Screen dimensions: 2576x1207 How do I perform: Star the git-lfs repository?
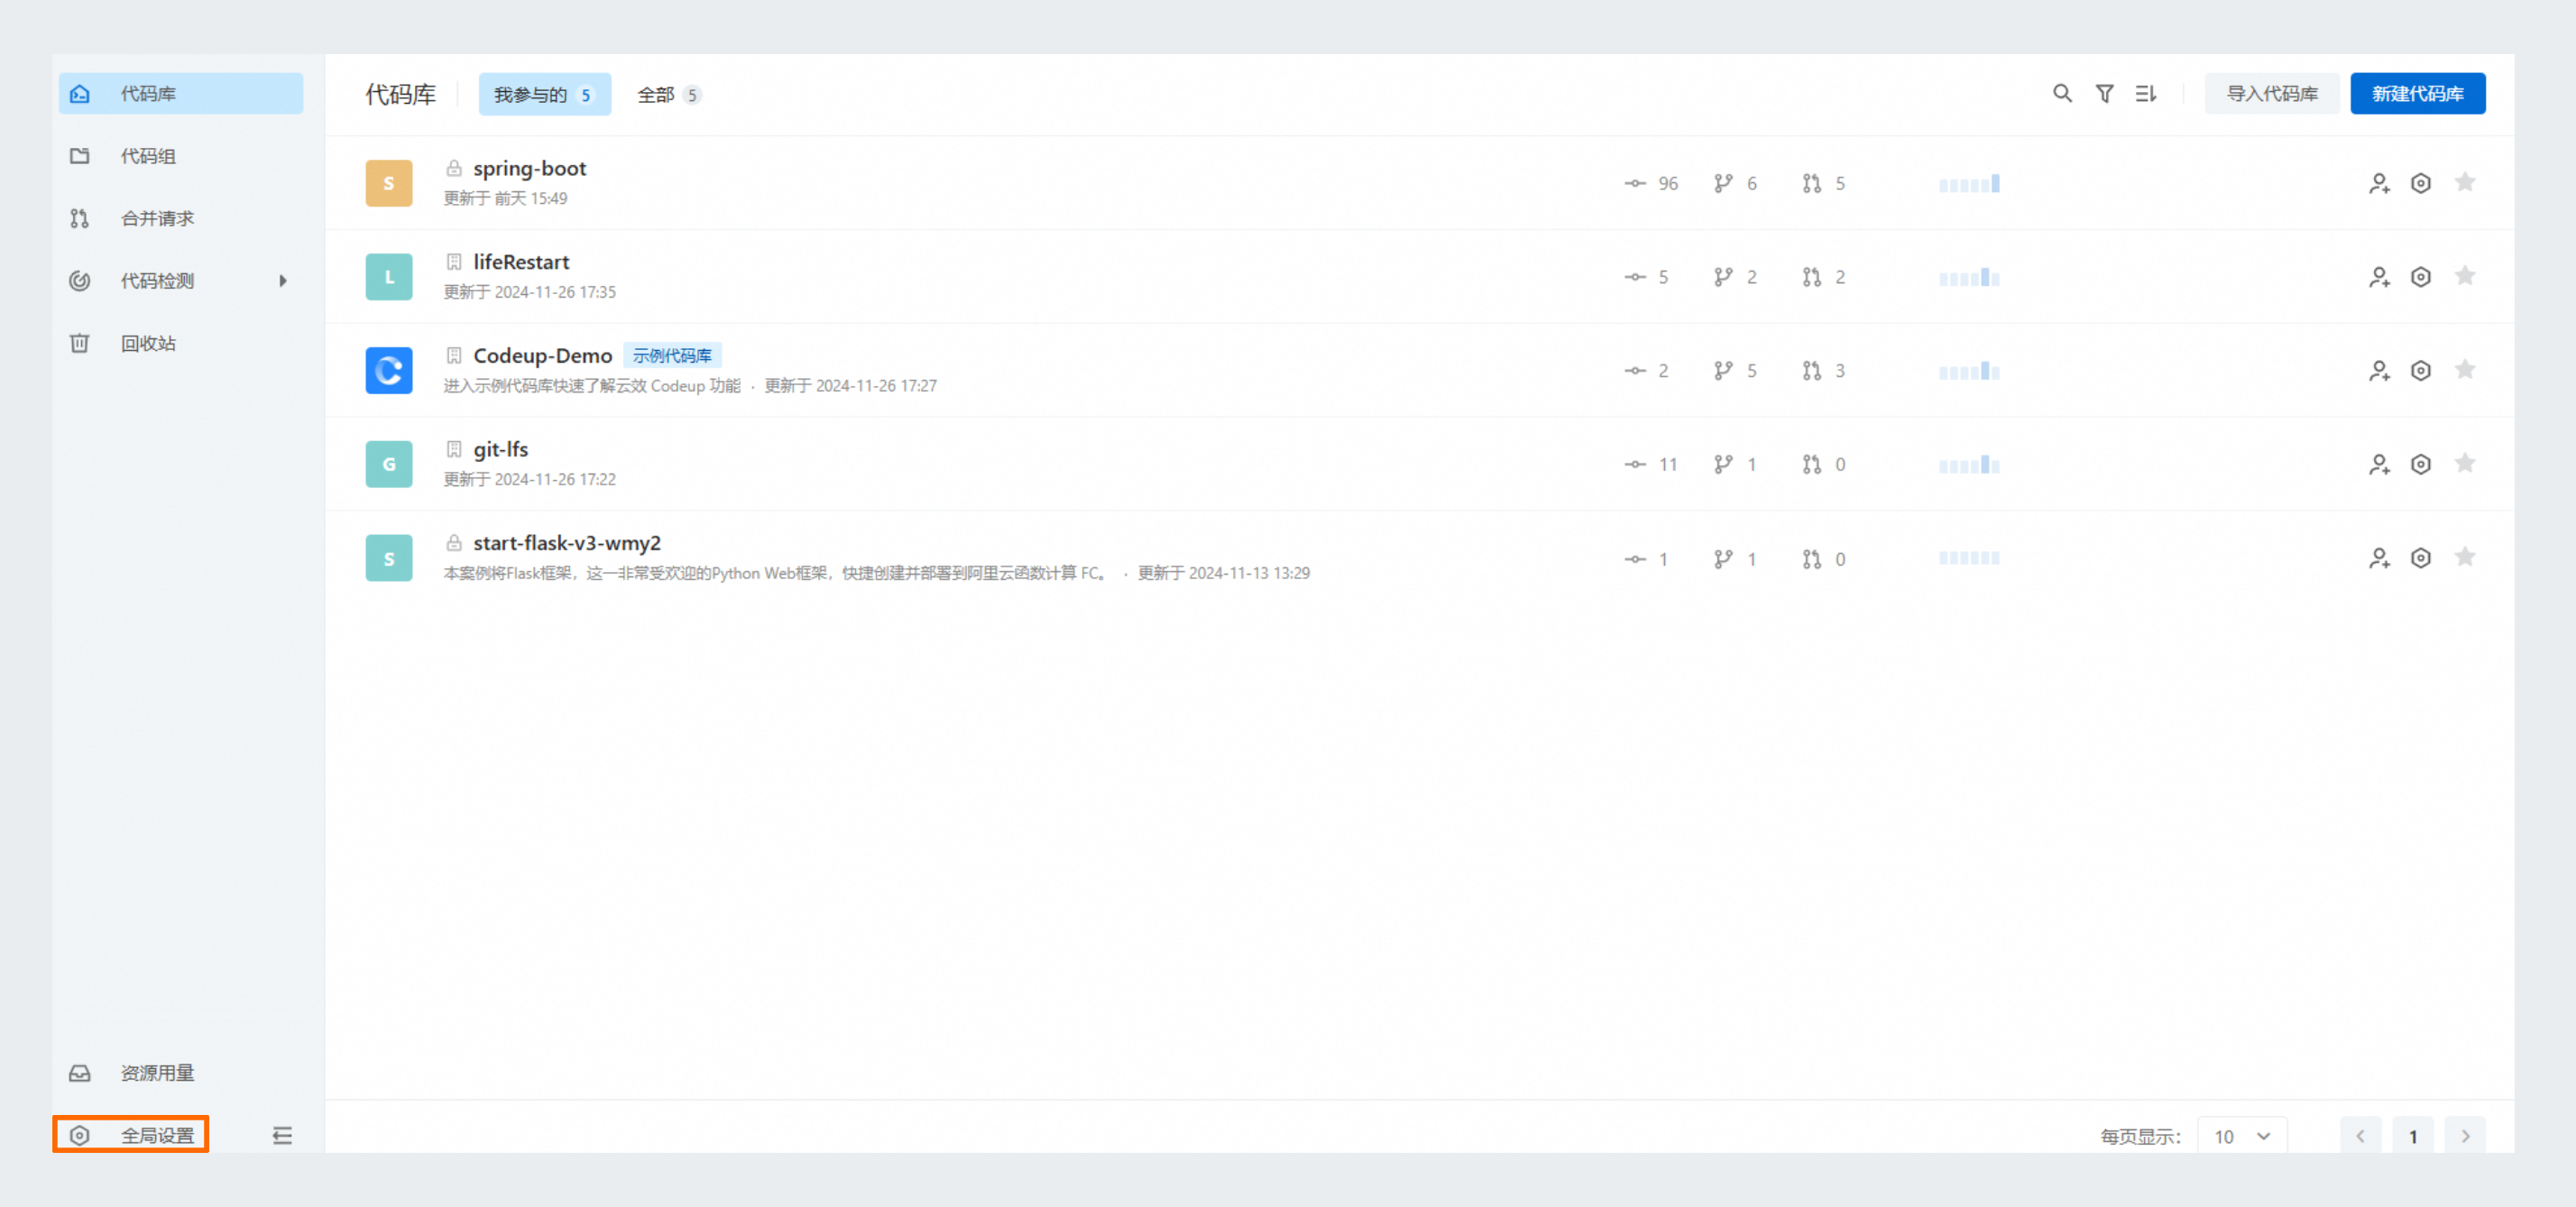coord(2465,463)
